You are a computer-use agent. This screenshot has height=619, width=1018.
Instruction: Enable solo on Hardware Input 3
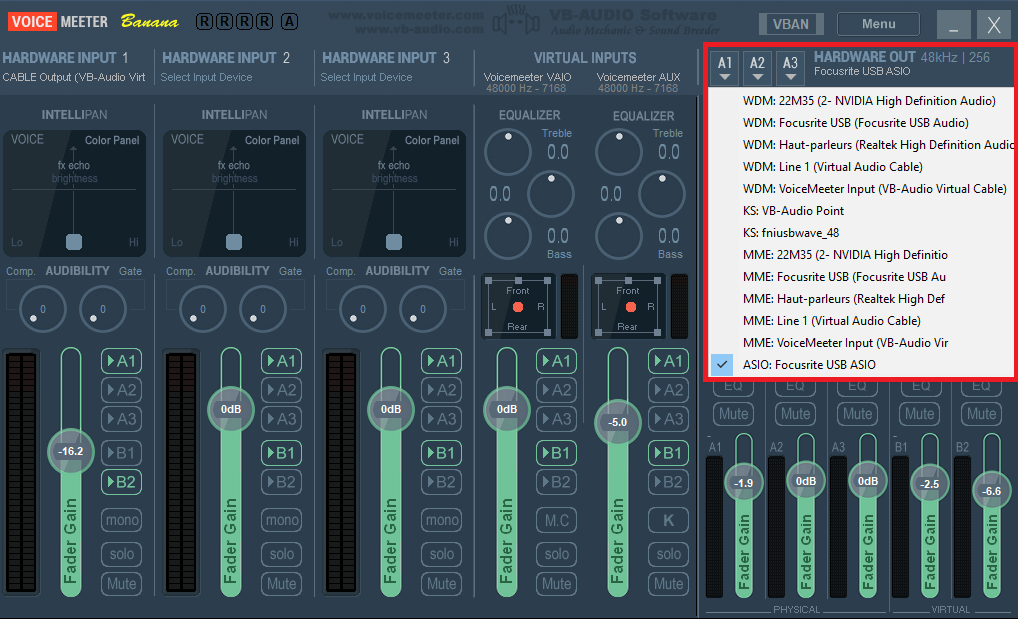coord(442,553)
